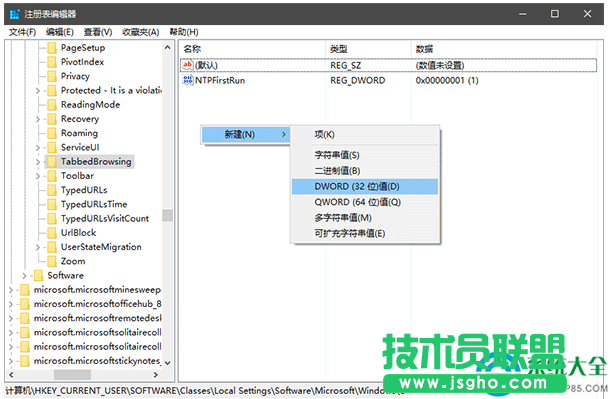Choose 可扩充字符串值(E) in submenu
This screenshot has width=610, height=399.
[365, 233]
